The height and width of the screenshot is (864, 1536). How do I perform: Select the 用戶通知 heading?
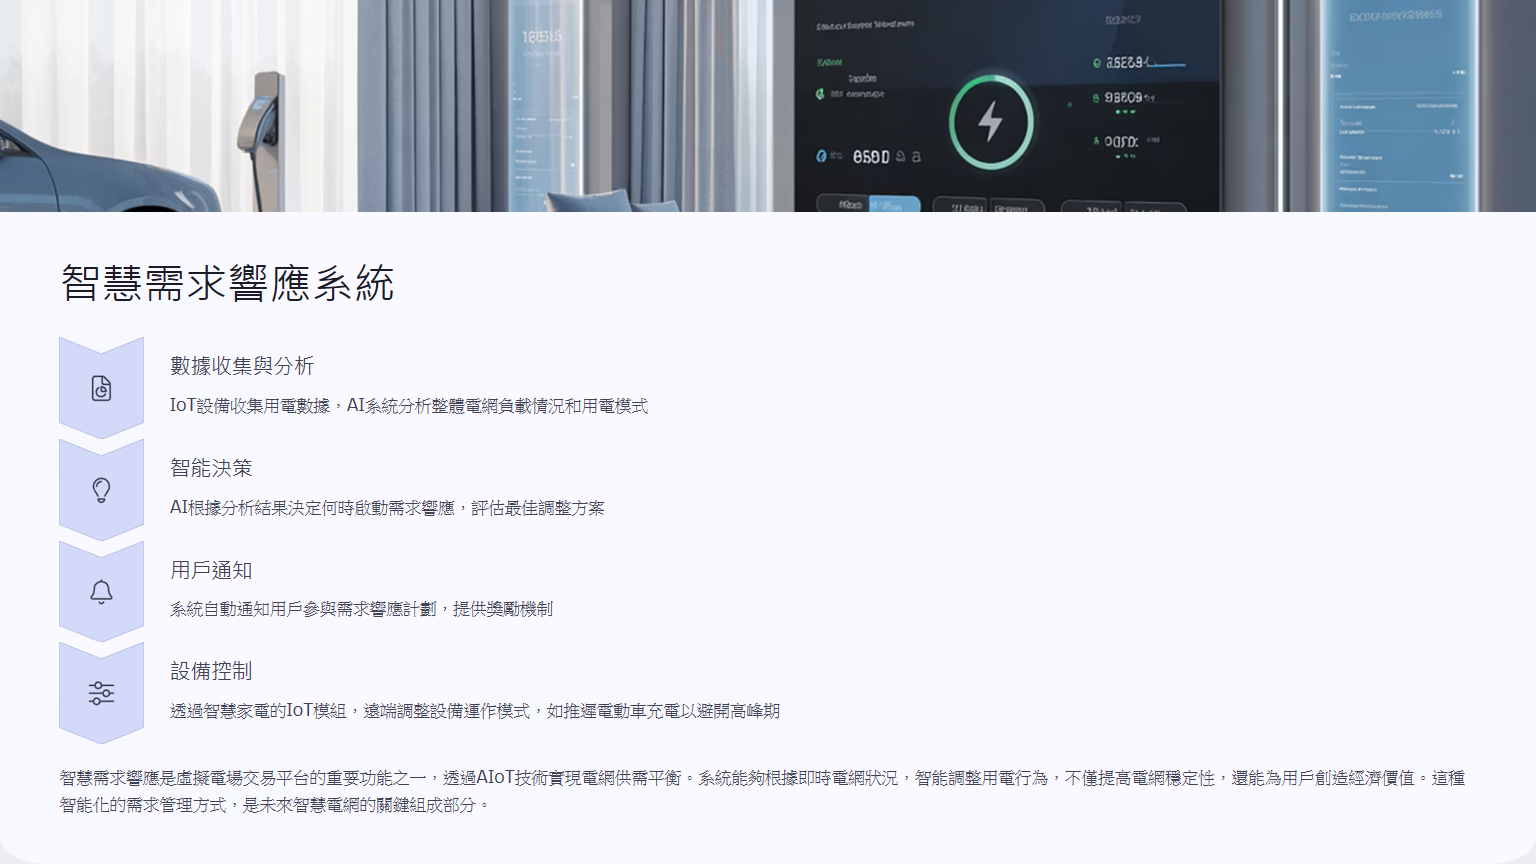211,570
